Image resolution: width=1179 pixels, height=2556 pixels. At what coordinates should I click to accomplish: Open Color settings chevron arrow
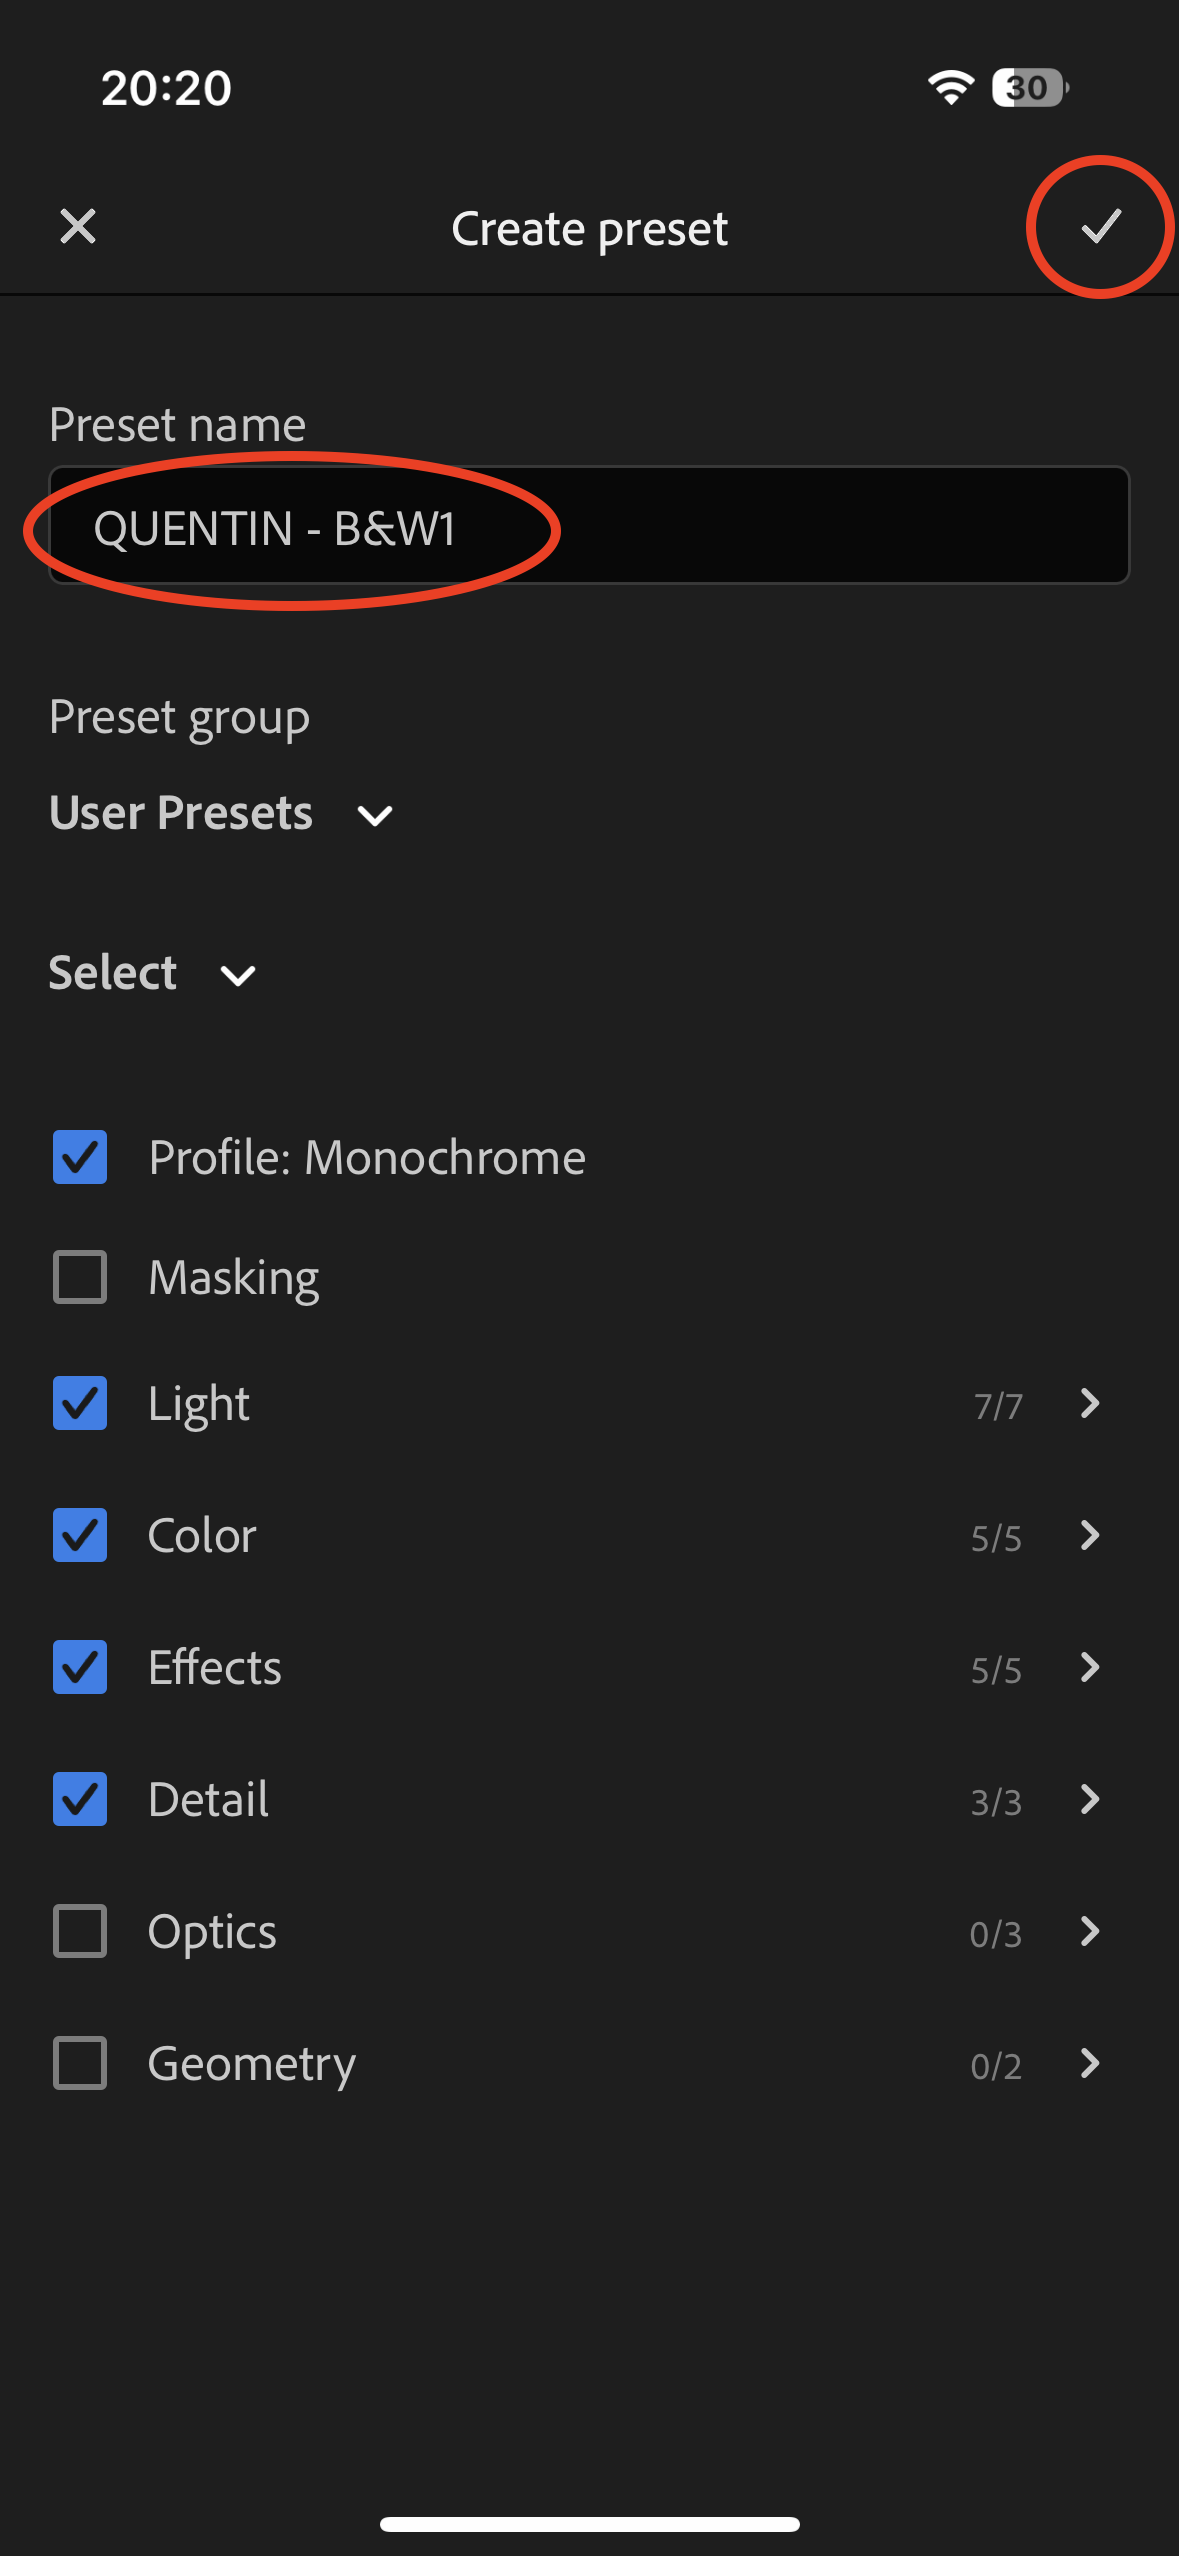[1090, 1536]
